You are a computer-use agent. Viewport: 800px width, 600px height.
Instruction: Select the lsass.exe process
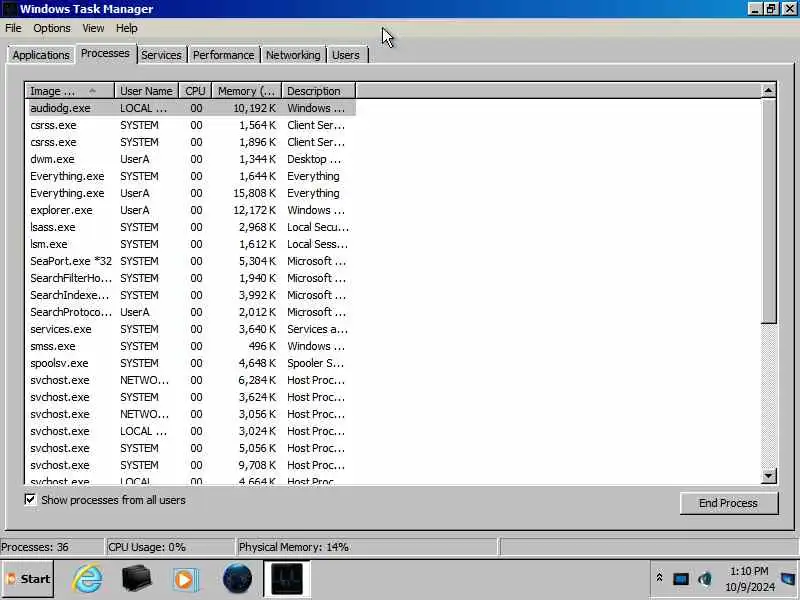pyautogui.click(x=190, y=227)
